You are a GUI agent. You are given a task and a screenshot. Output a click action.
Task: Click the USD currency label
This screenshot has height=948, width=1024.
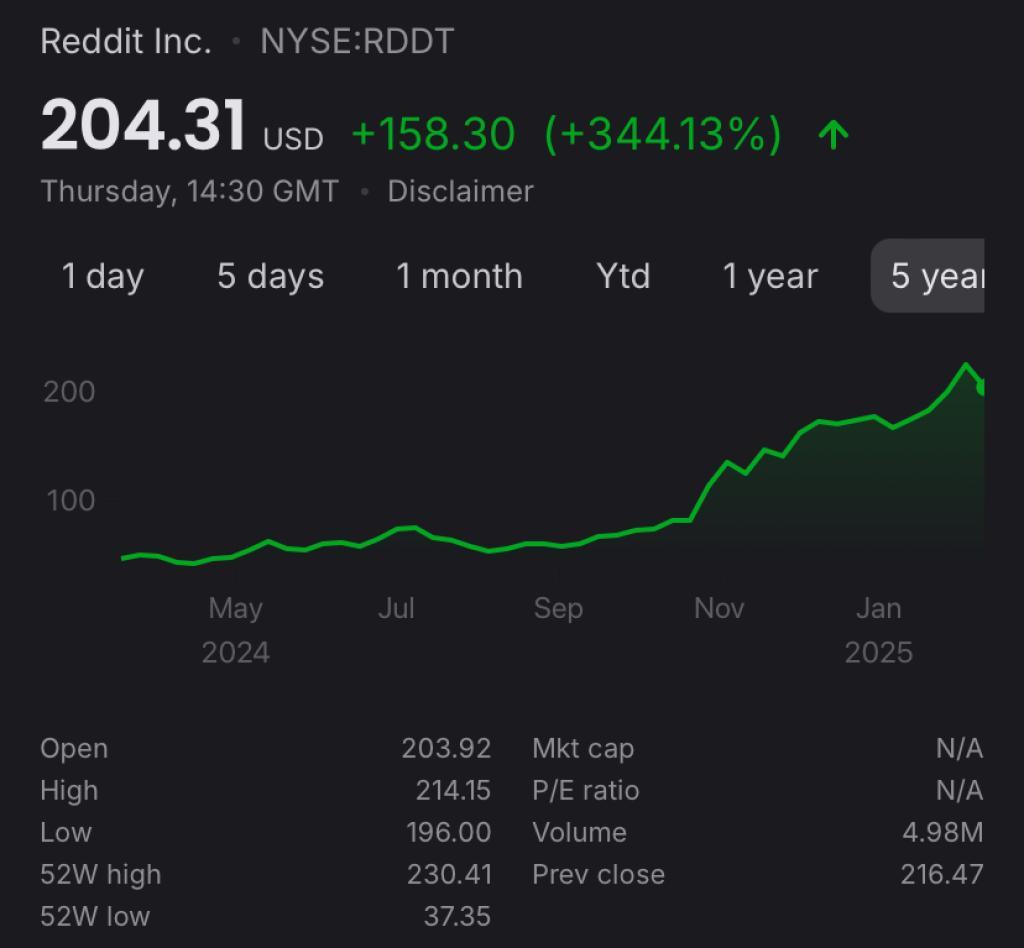pos(293,139)
